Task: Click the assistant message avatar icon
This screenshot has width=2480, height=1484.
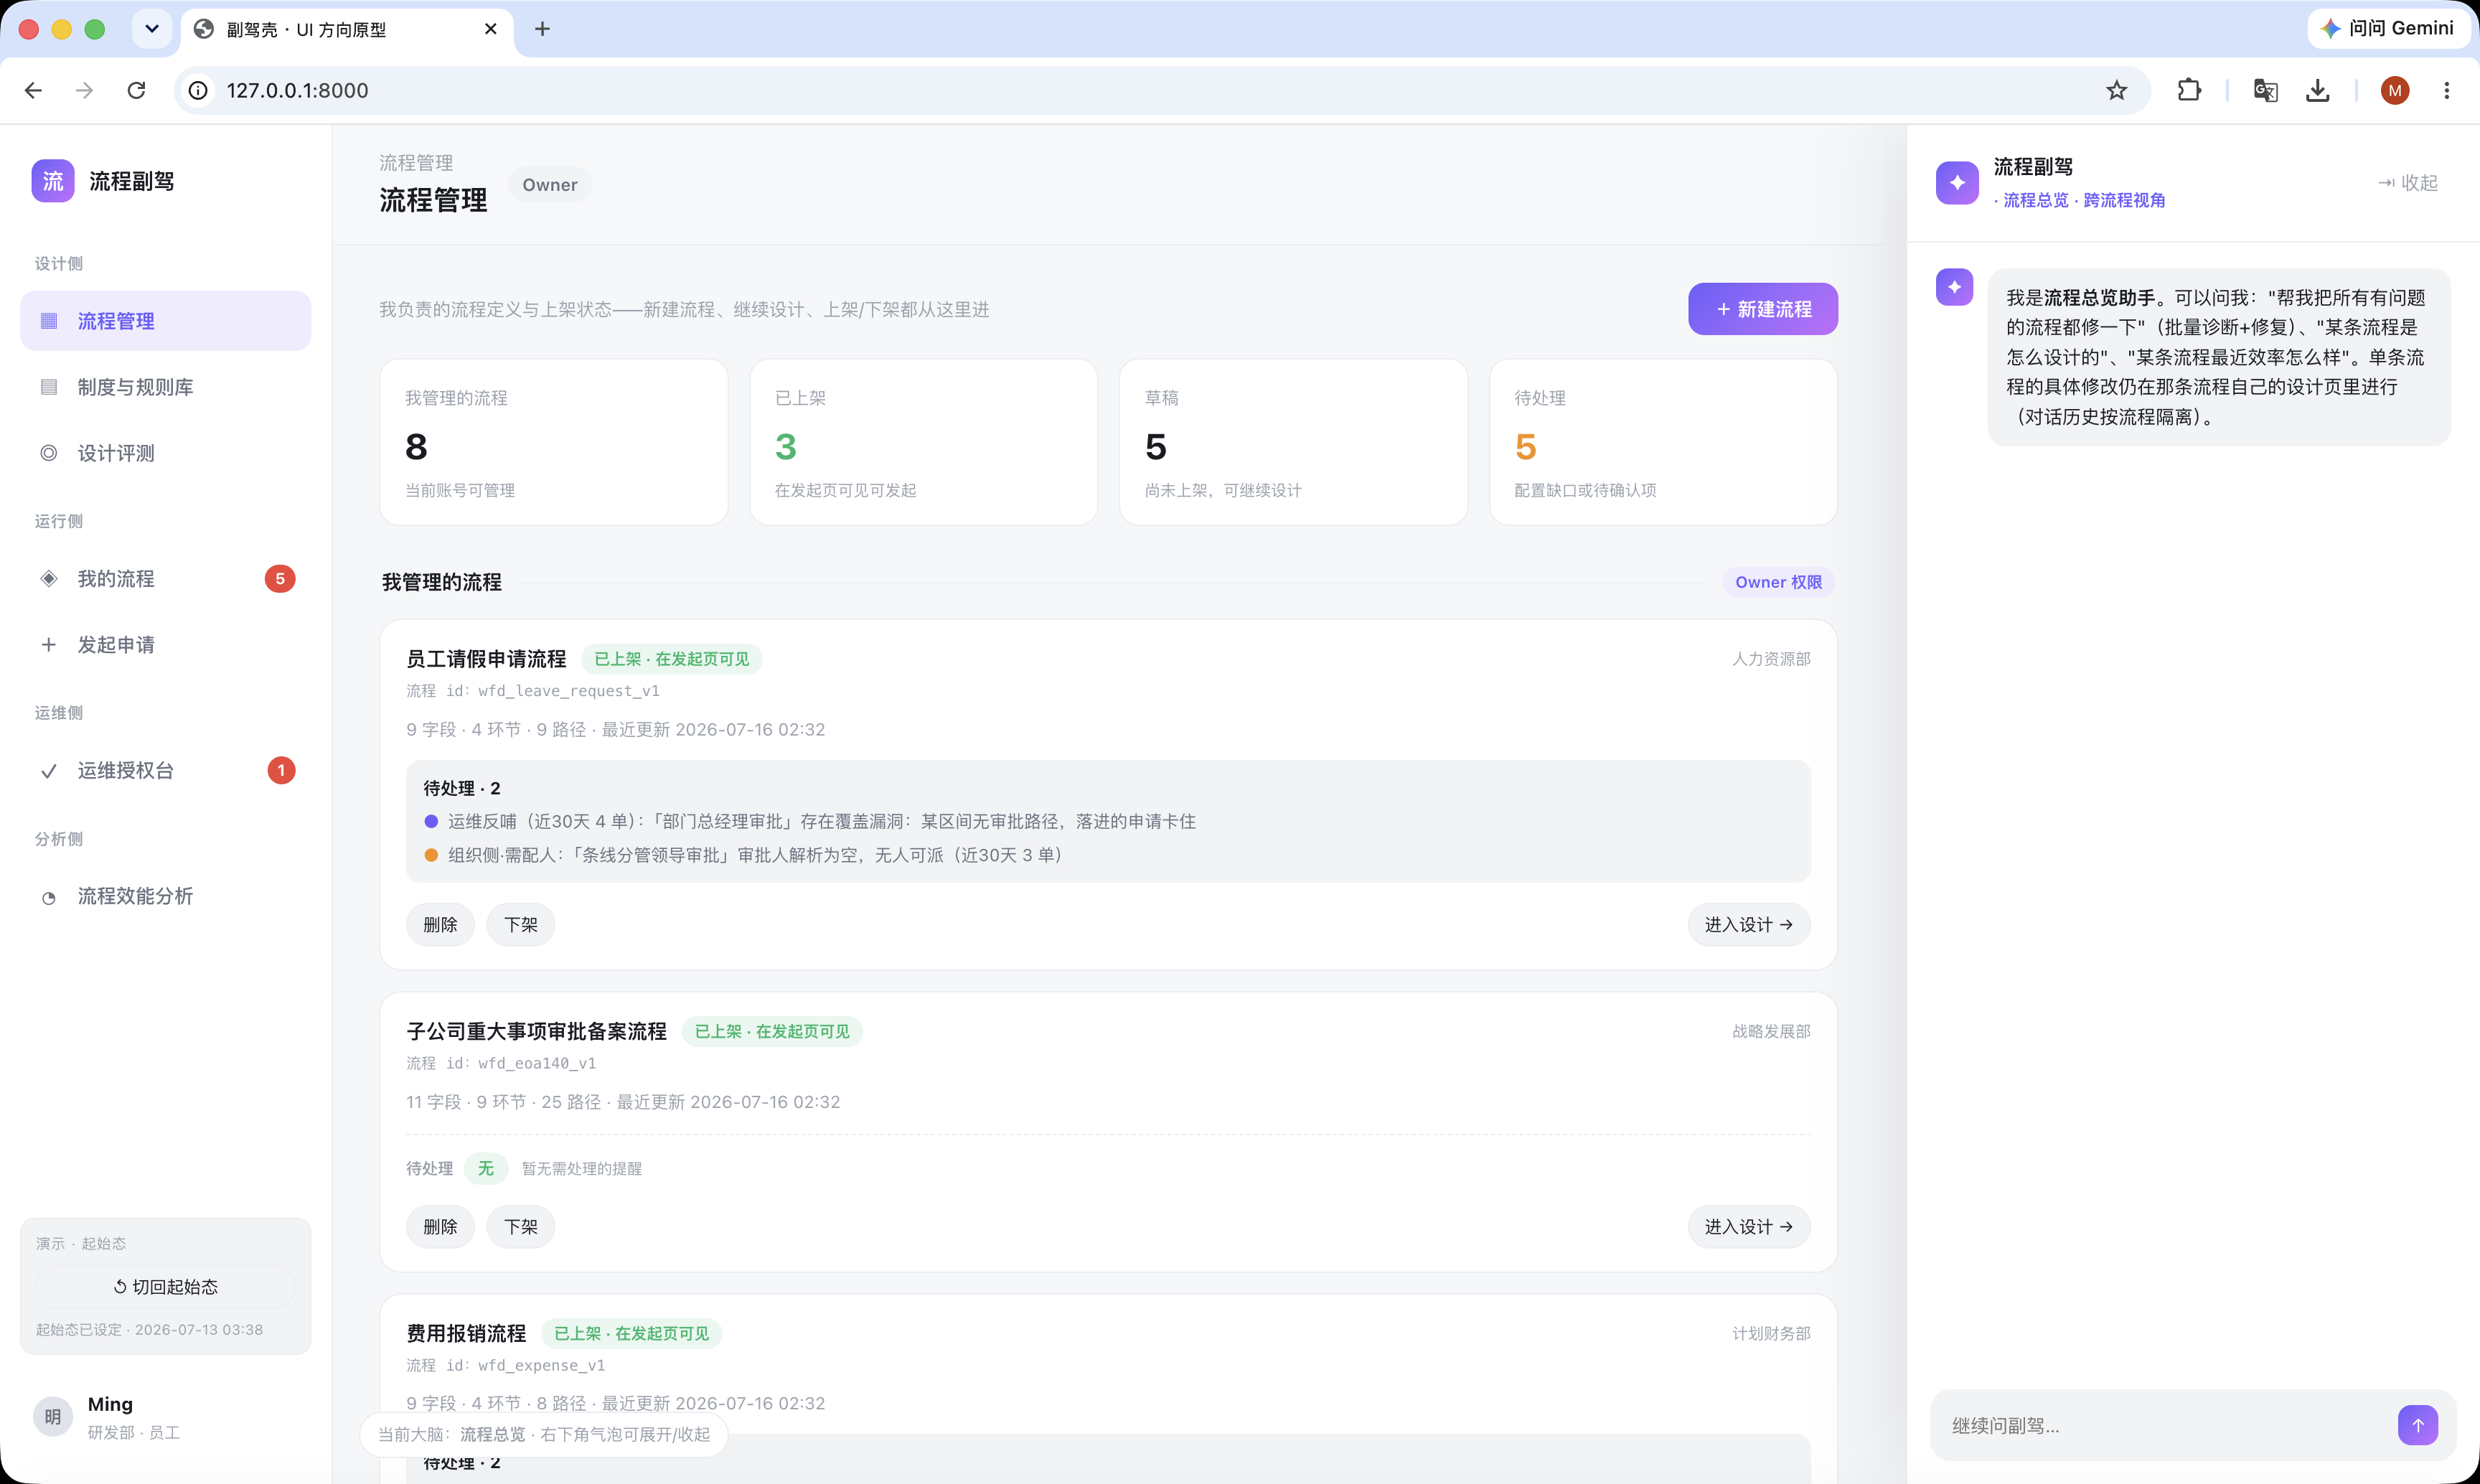Action: [1954, 287]
